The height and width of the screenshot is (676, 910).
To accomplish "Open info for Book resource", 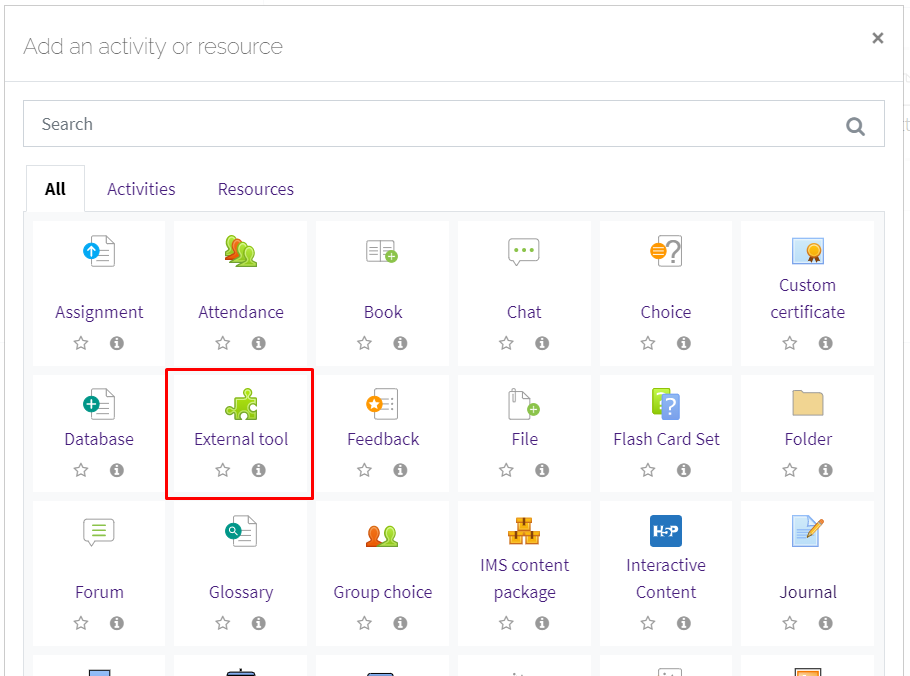I will click(400, 343).
